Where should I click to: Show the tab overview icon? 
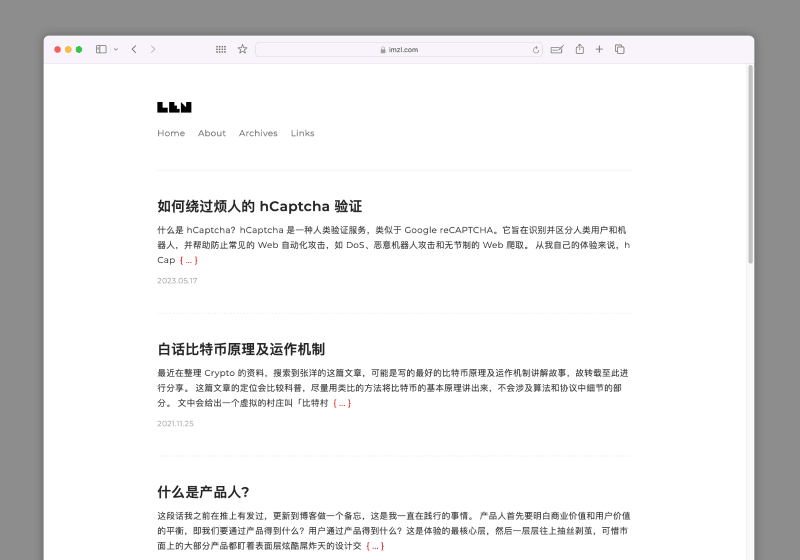[619, 49]
